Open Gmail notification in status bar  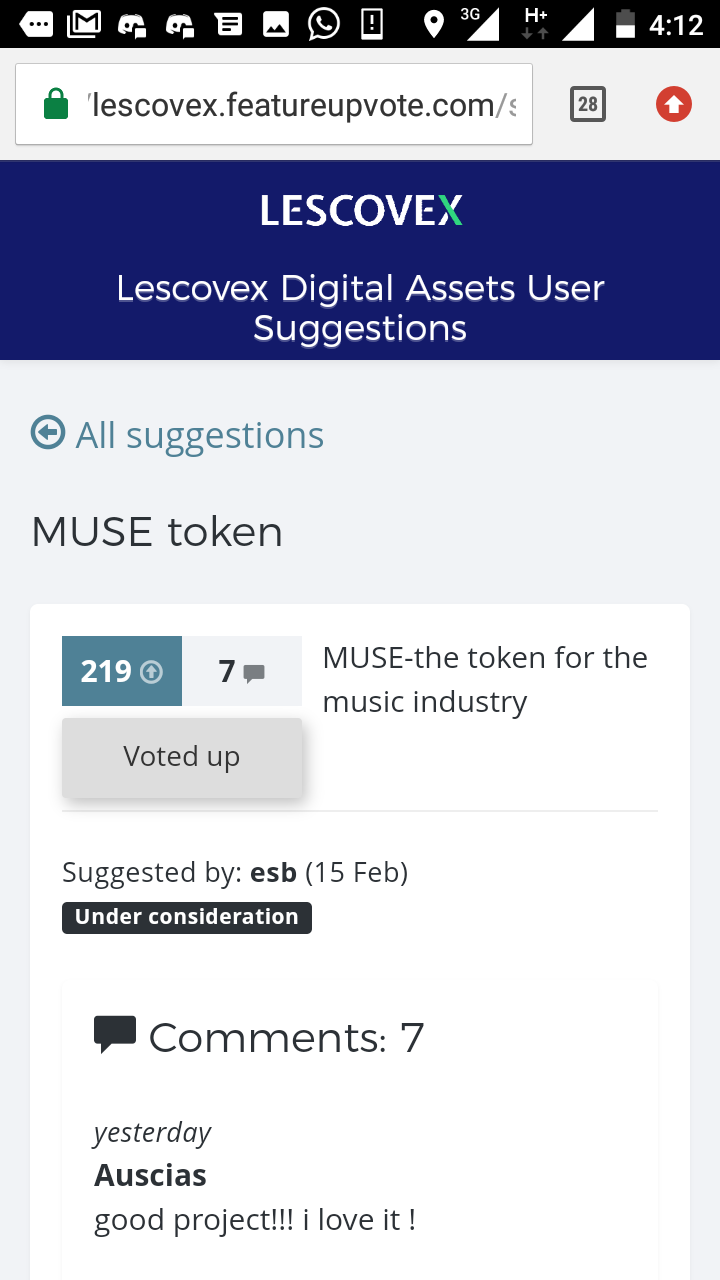(84, 24)
